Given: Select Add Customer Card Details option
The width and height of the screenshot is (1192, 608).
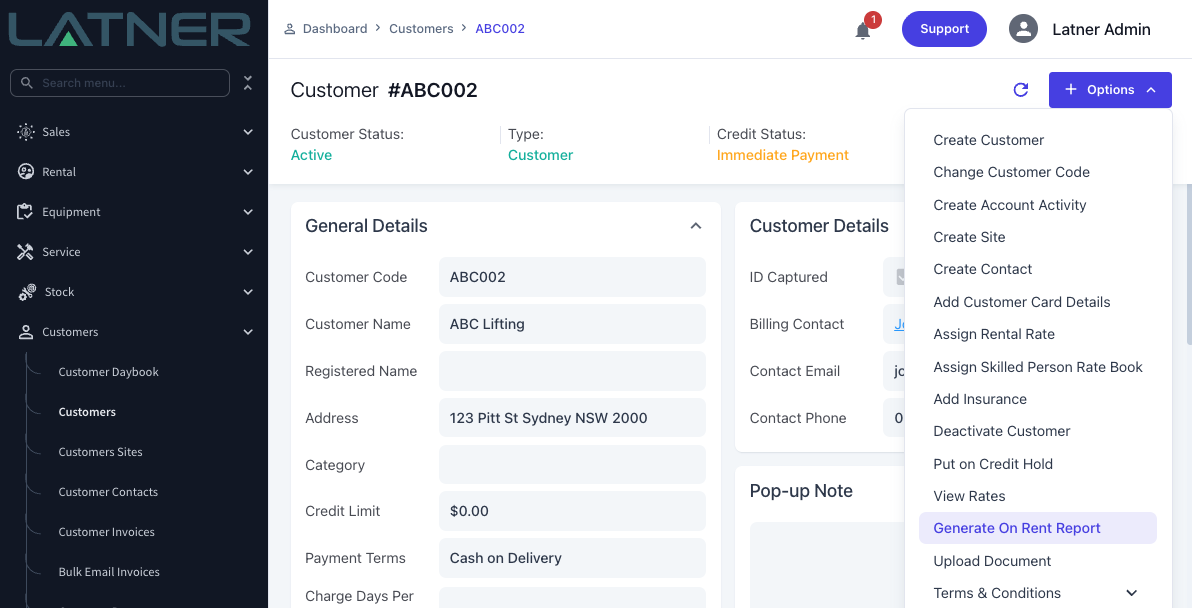Looking at the screenshot, I should point(1022,302).
